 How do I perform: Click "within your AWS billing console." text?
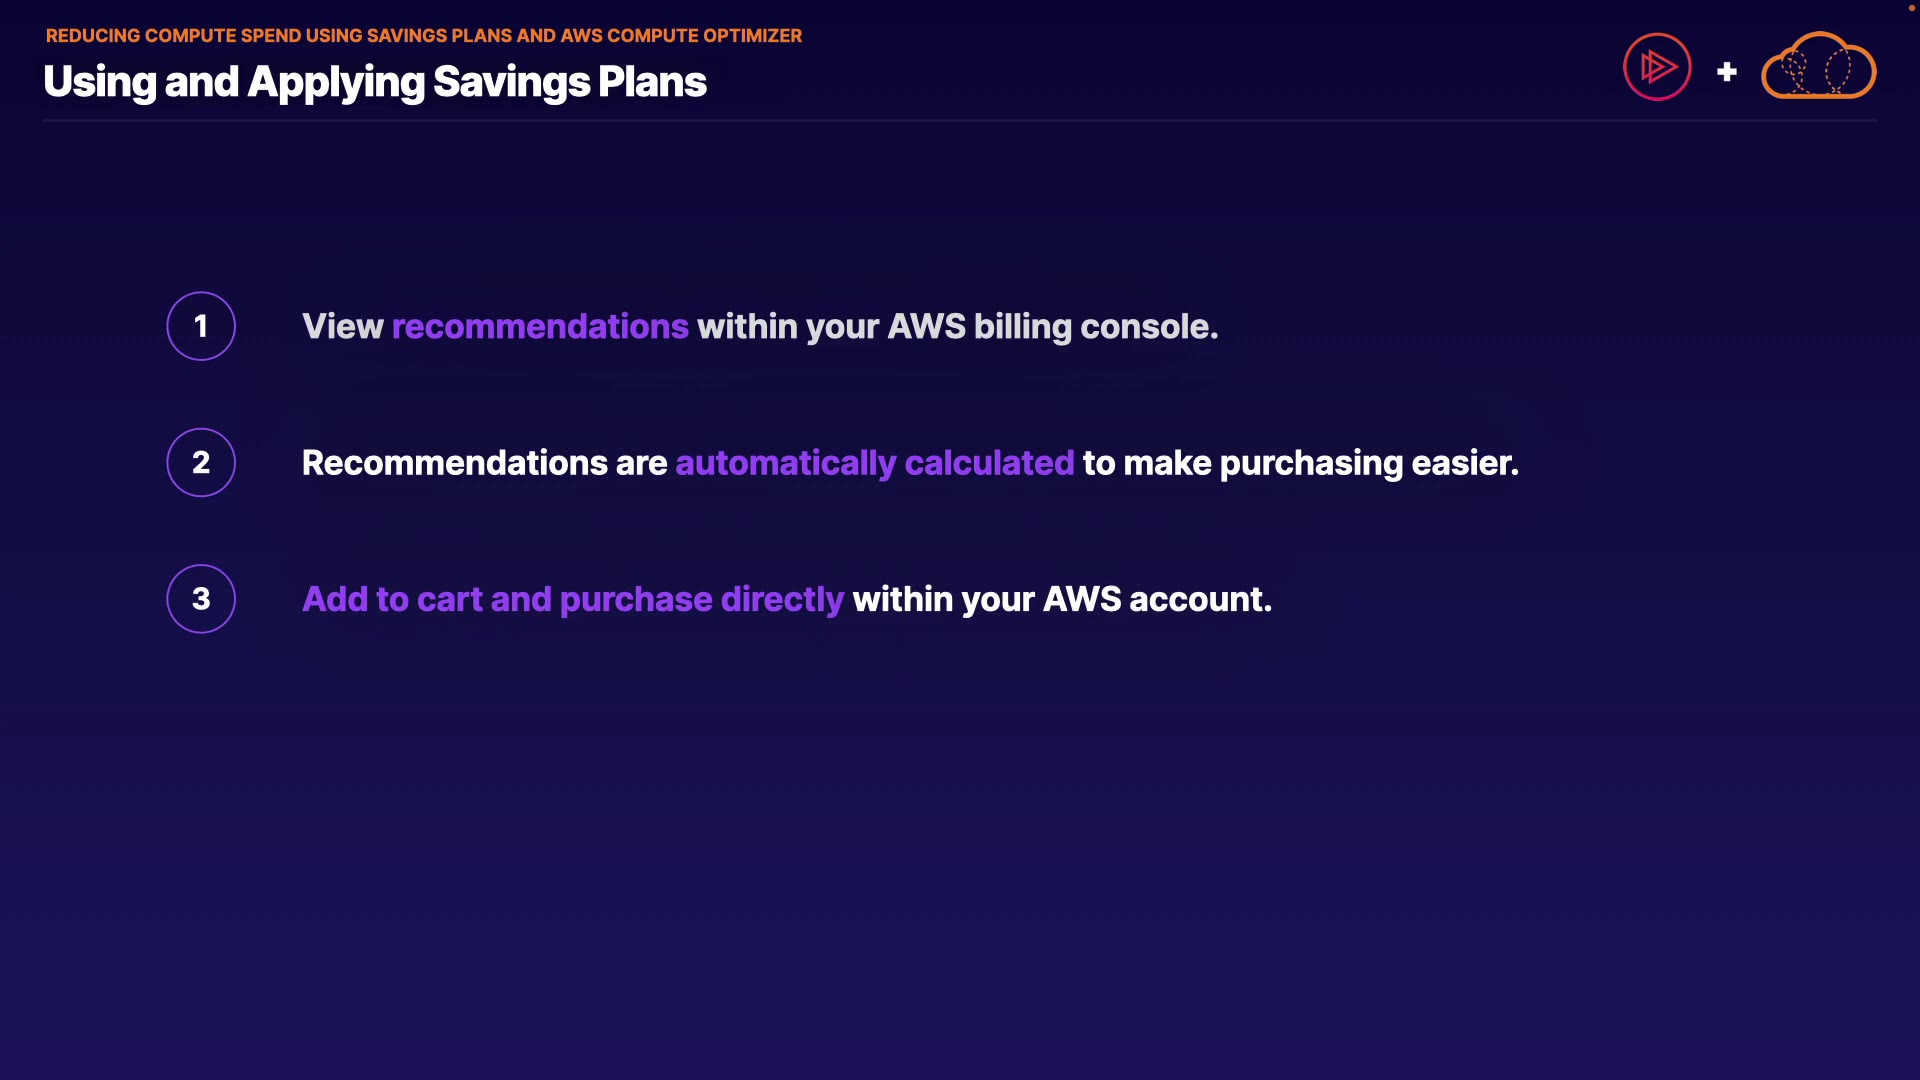[x=957, y=327]
